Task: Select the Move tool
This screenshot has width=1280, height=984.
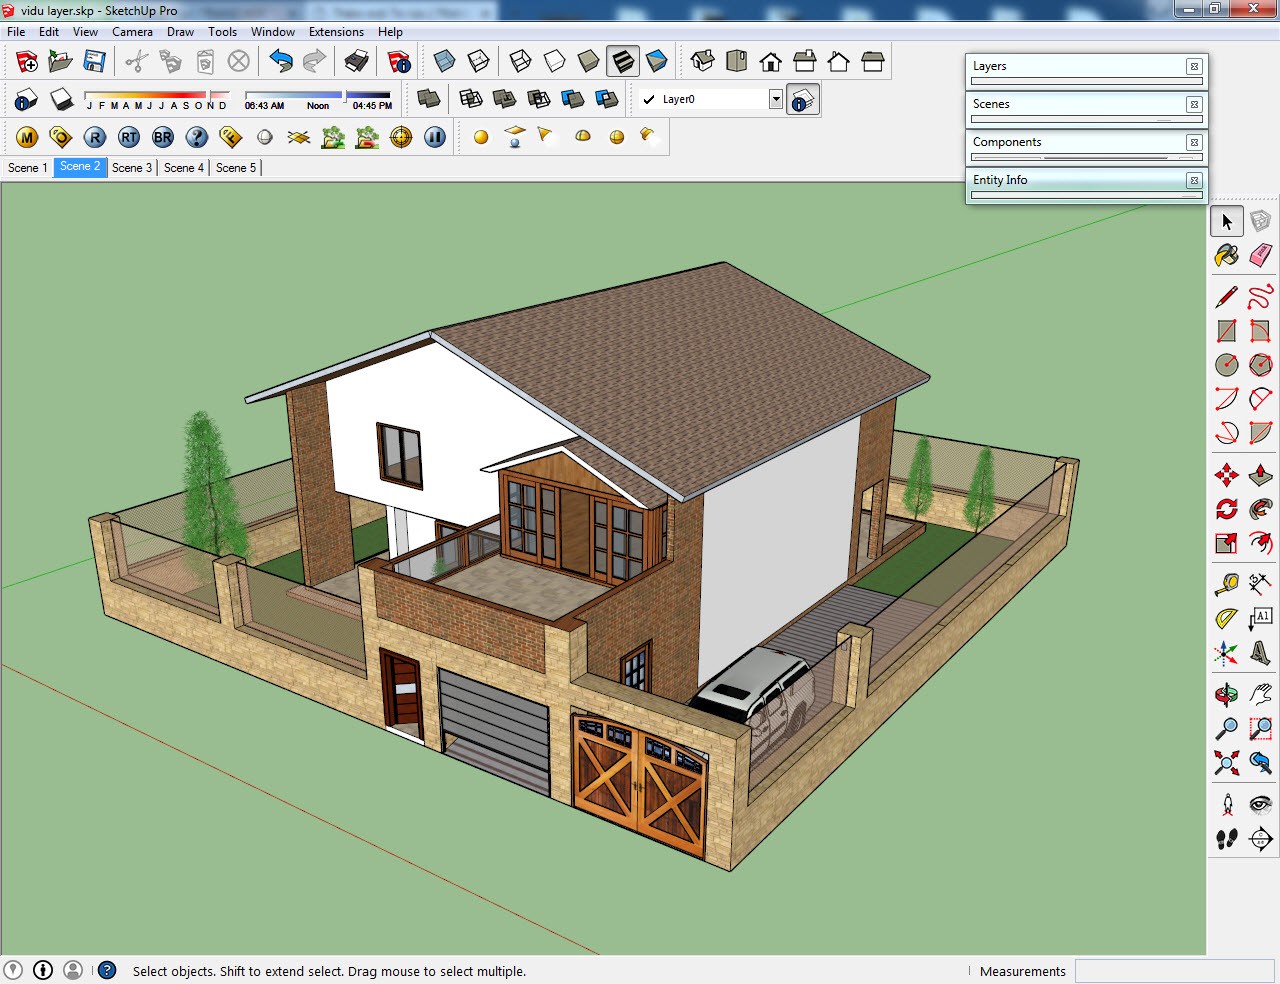Action: (1227, 475)
